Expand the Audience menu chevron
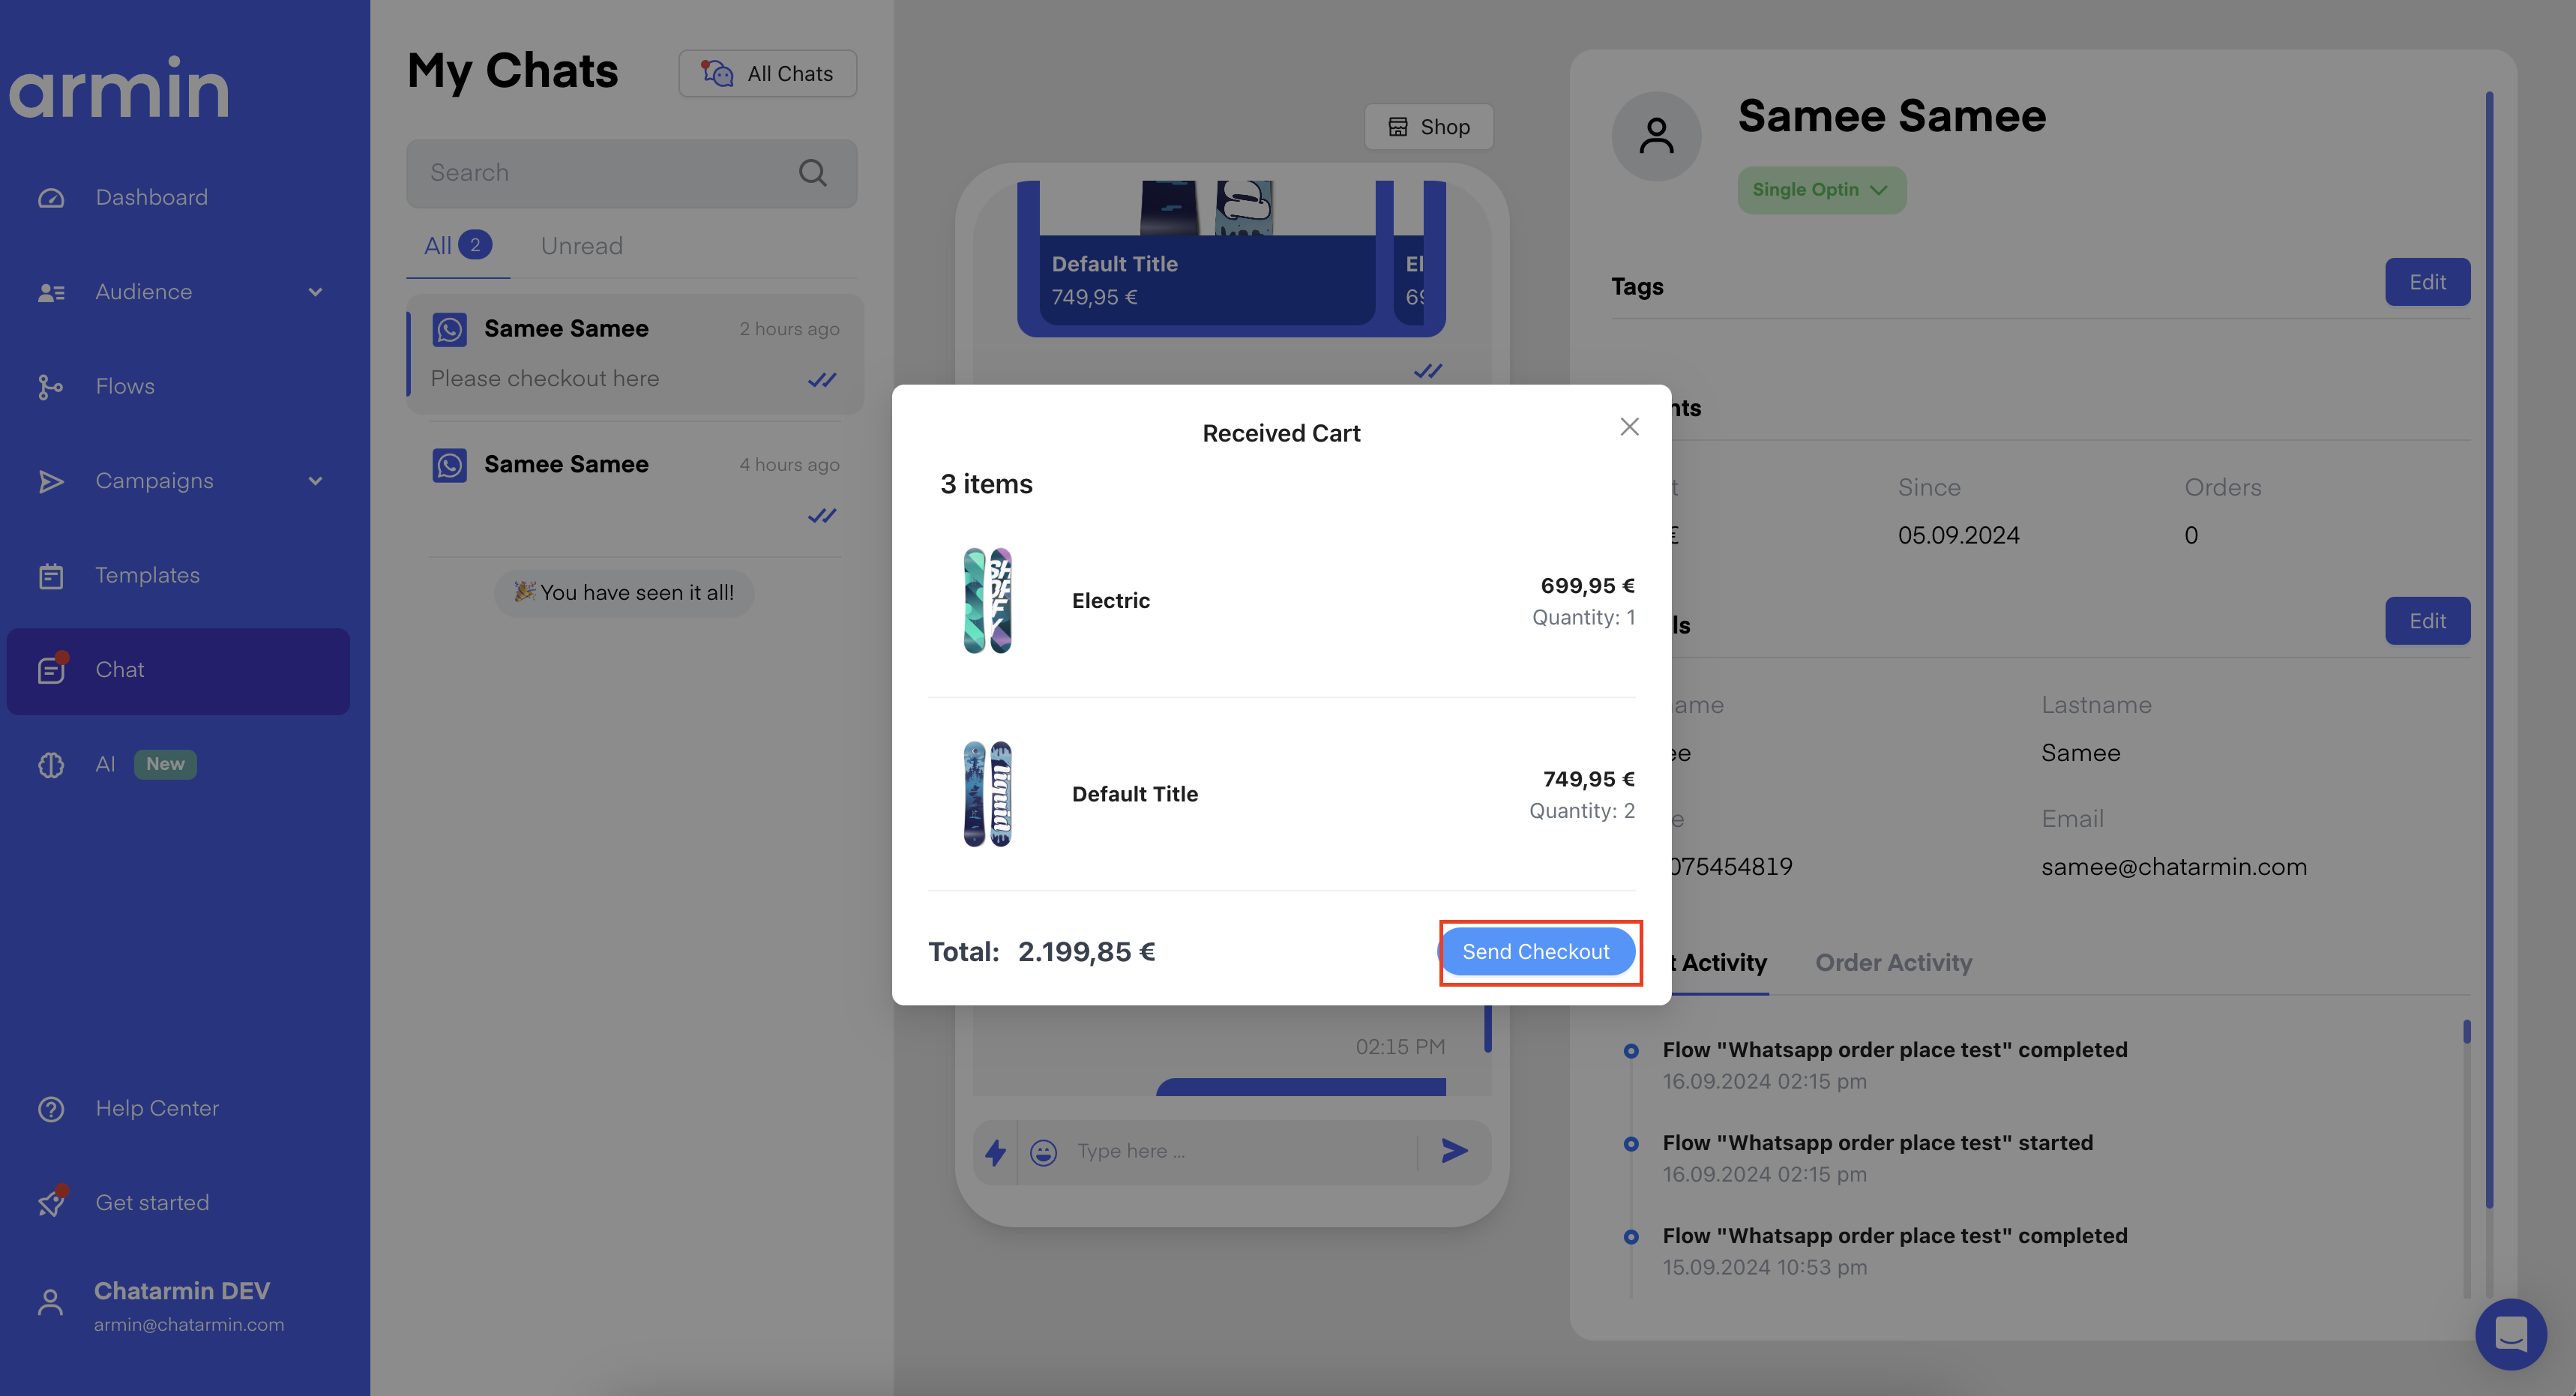2576x1396 pixels. click(315, 292)
